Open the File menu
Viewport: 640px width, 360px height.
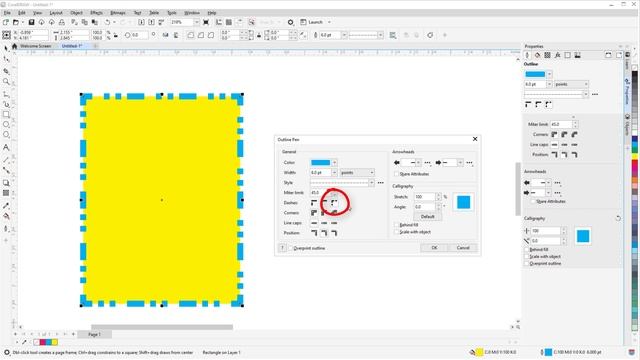coord(7,13)
